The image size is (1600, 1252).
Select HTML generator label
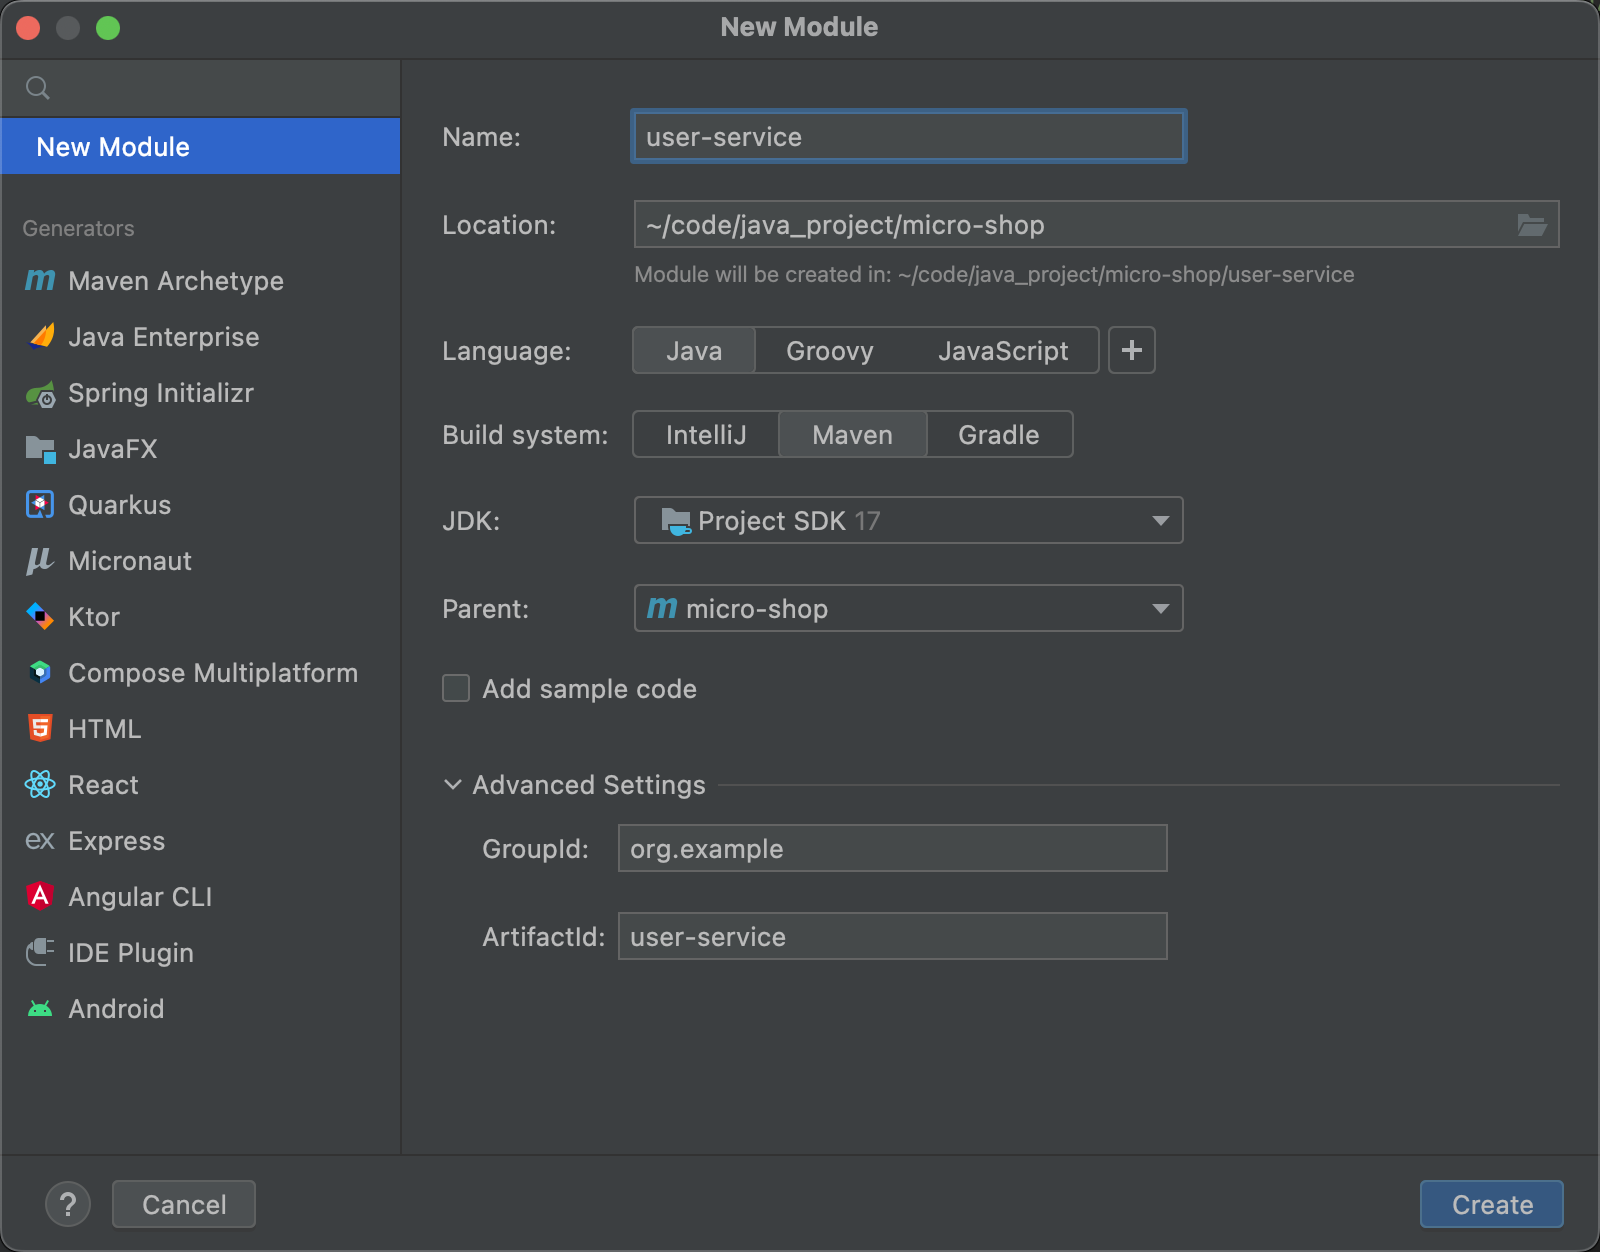pyautogui.click(x=105, y=729)
